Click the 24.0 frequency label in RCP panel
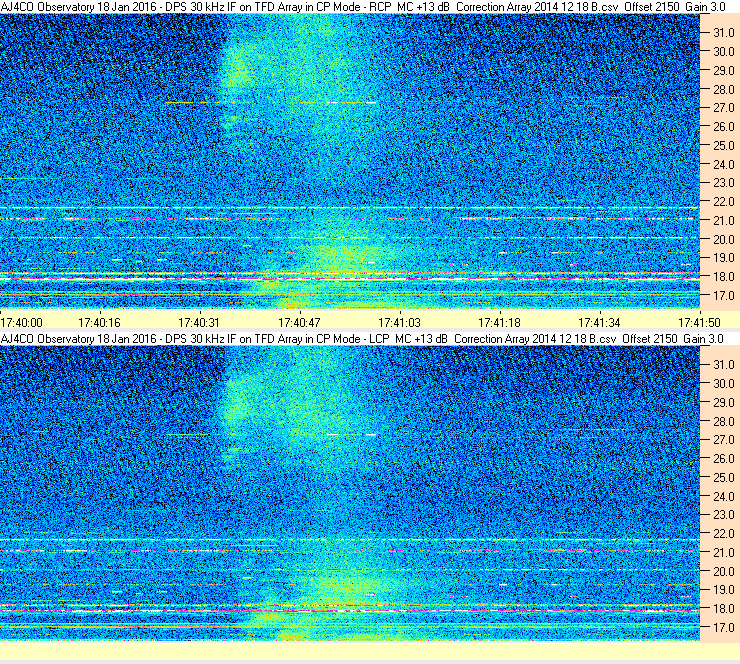The height and width of the screenshot is (664, 740). [723, 164]
